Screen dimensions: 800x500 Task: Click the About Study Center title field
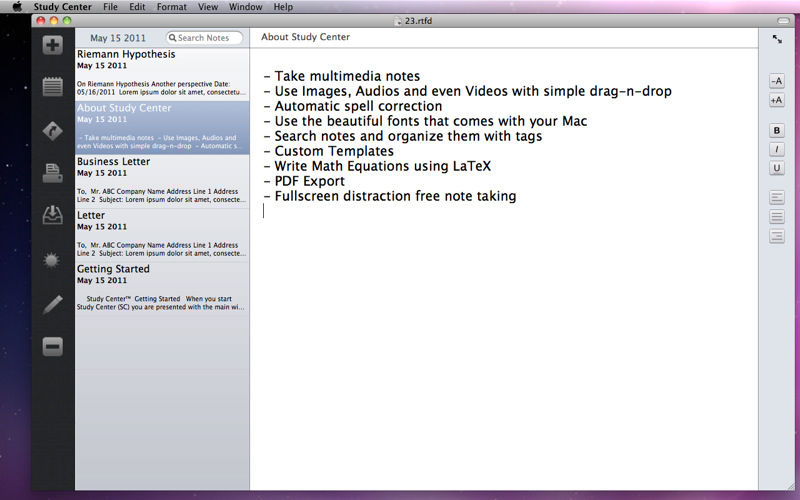(306, 37)
